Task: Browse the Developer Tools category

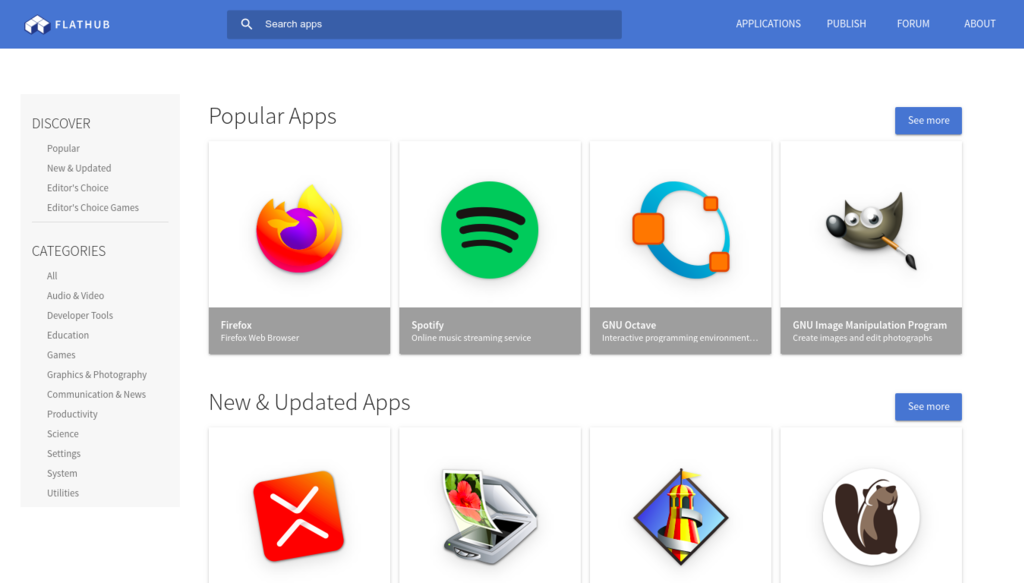Action: coord(80,315)
